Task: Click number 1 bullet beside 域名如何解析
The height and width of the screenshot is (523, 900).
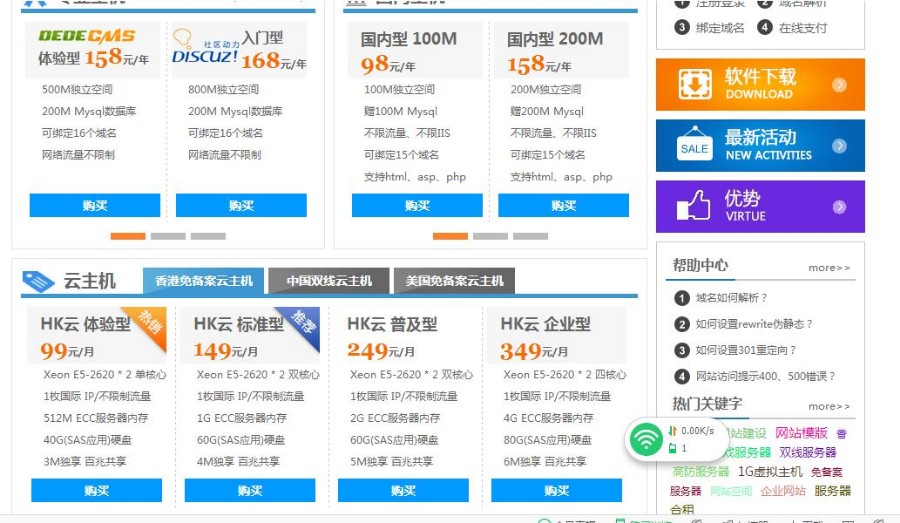Action: tap(681, 298)
